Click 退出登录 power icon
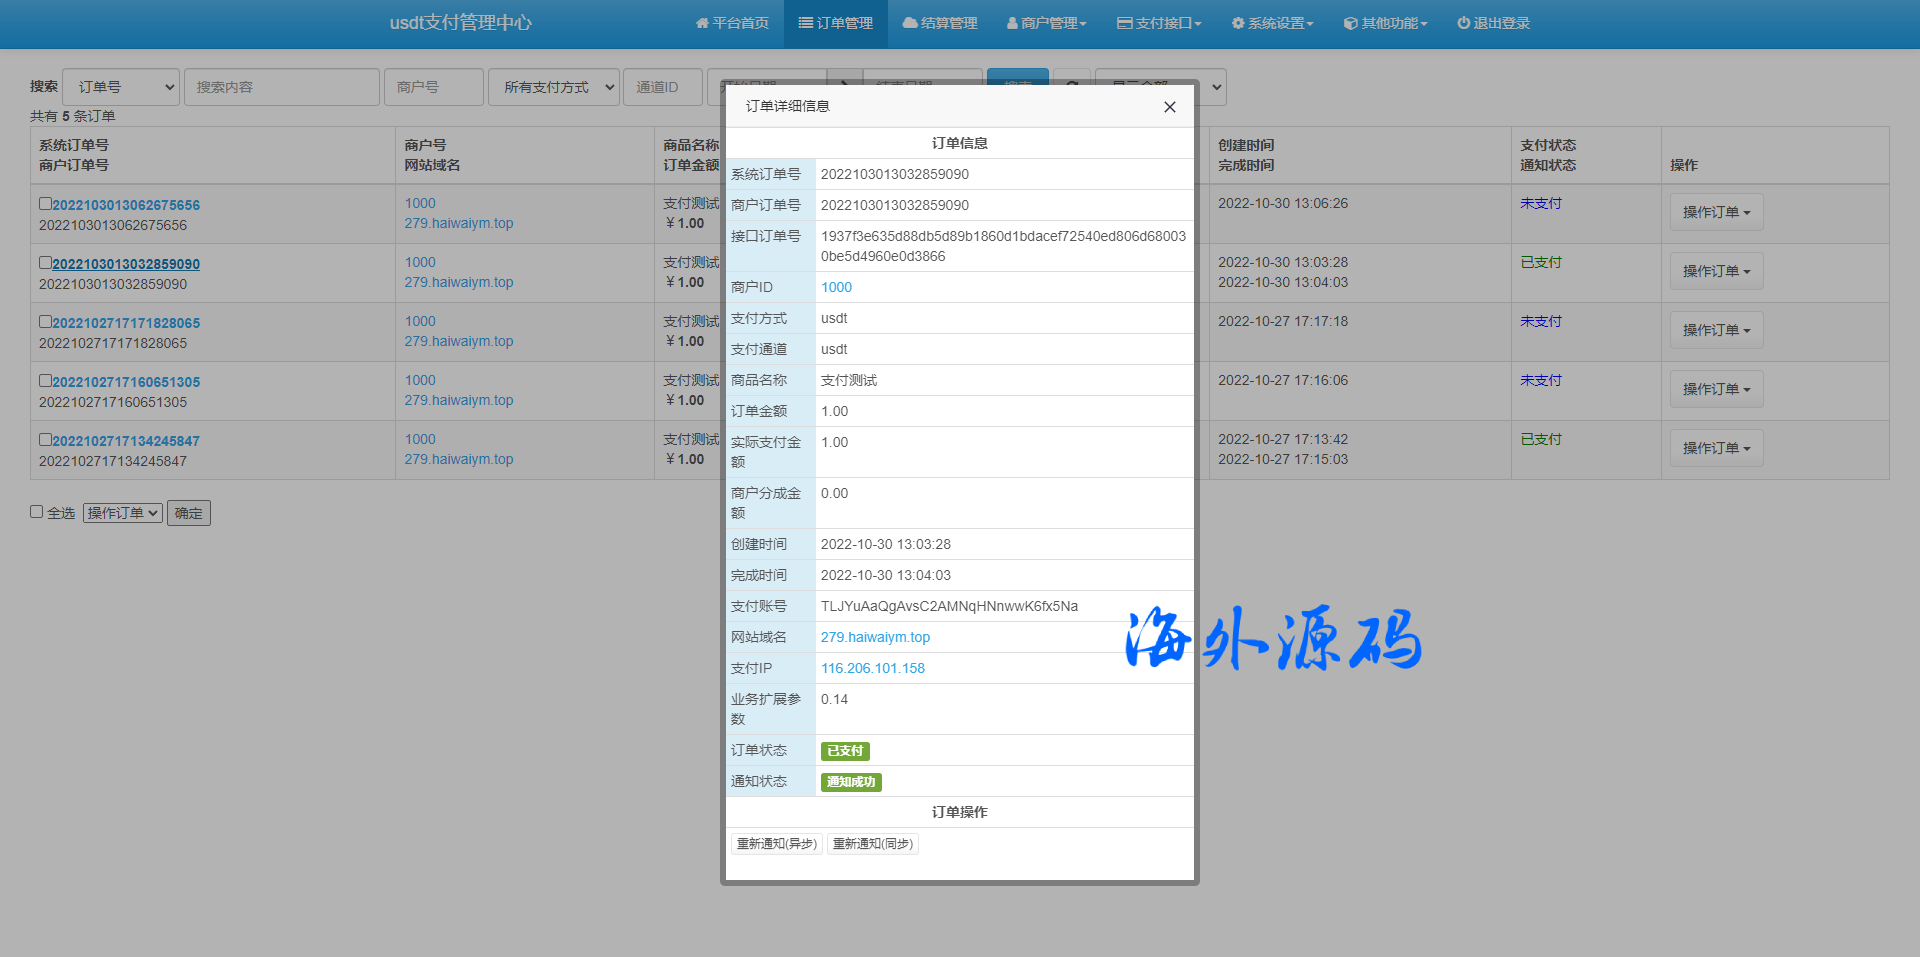 point(1493,23)
